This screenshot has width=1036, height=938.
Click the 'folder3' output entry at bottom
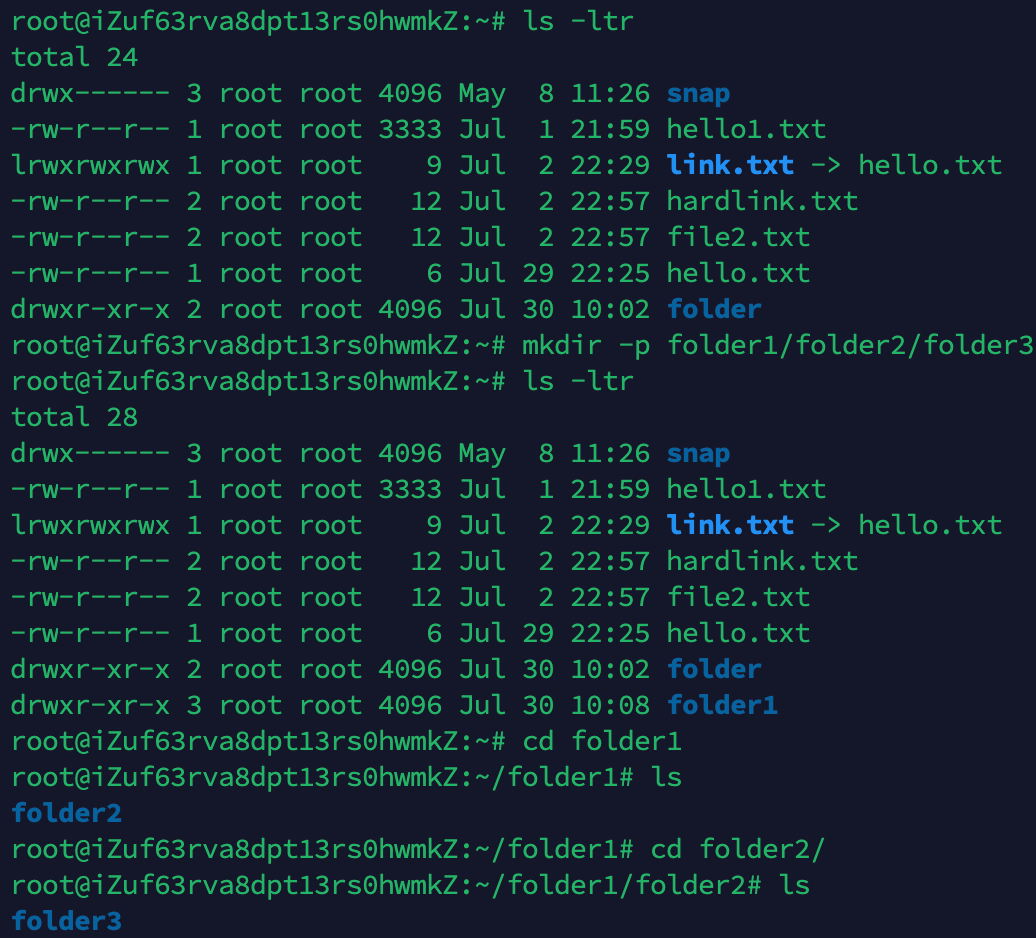[x=67, y=921]
